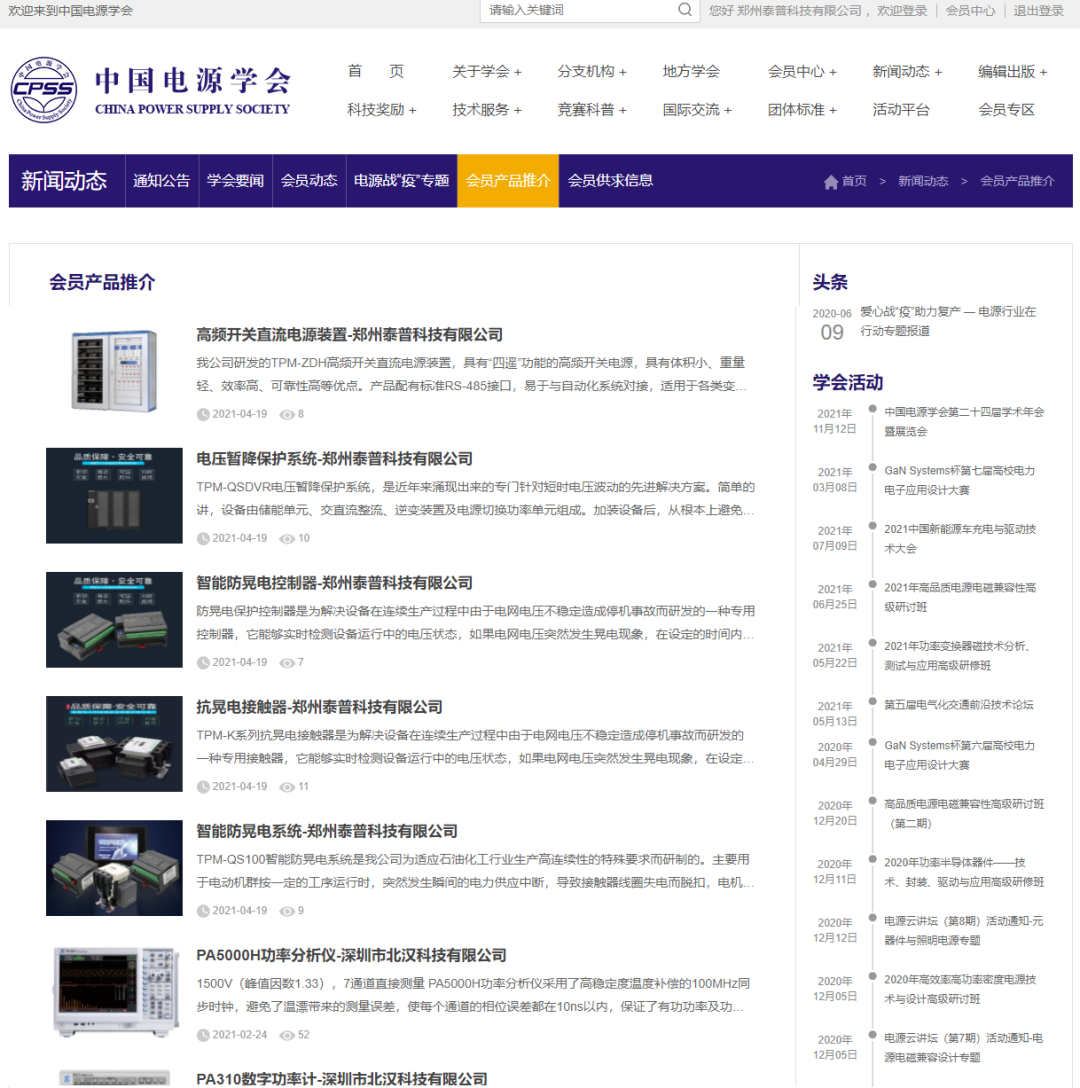Viewport: 1080px width, 1088px height.
Task: Click the 退出登录 link
Action: point(1038,11)
